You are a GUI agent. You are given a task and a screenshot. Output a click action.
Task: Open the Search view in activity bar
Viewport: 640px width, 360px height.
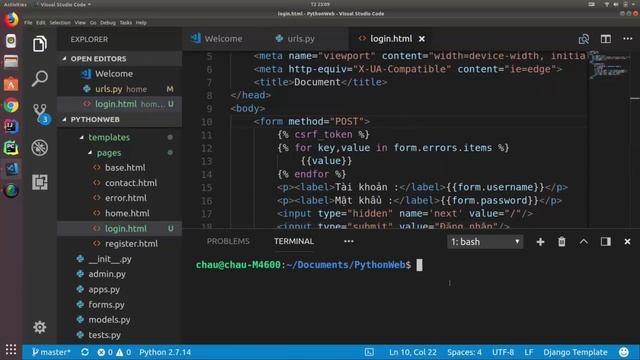tap(40, 78)
